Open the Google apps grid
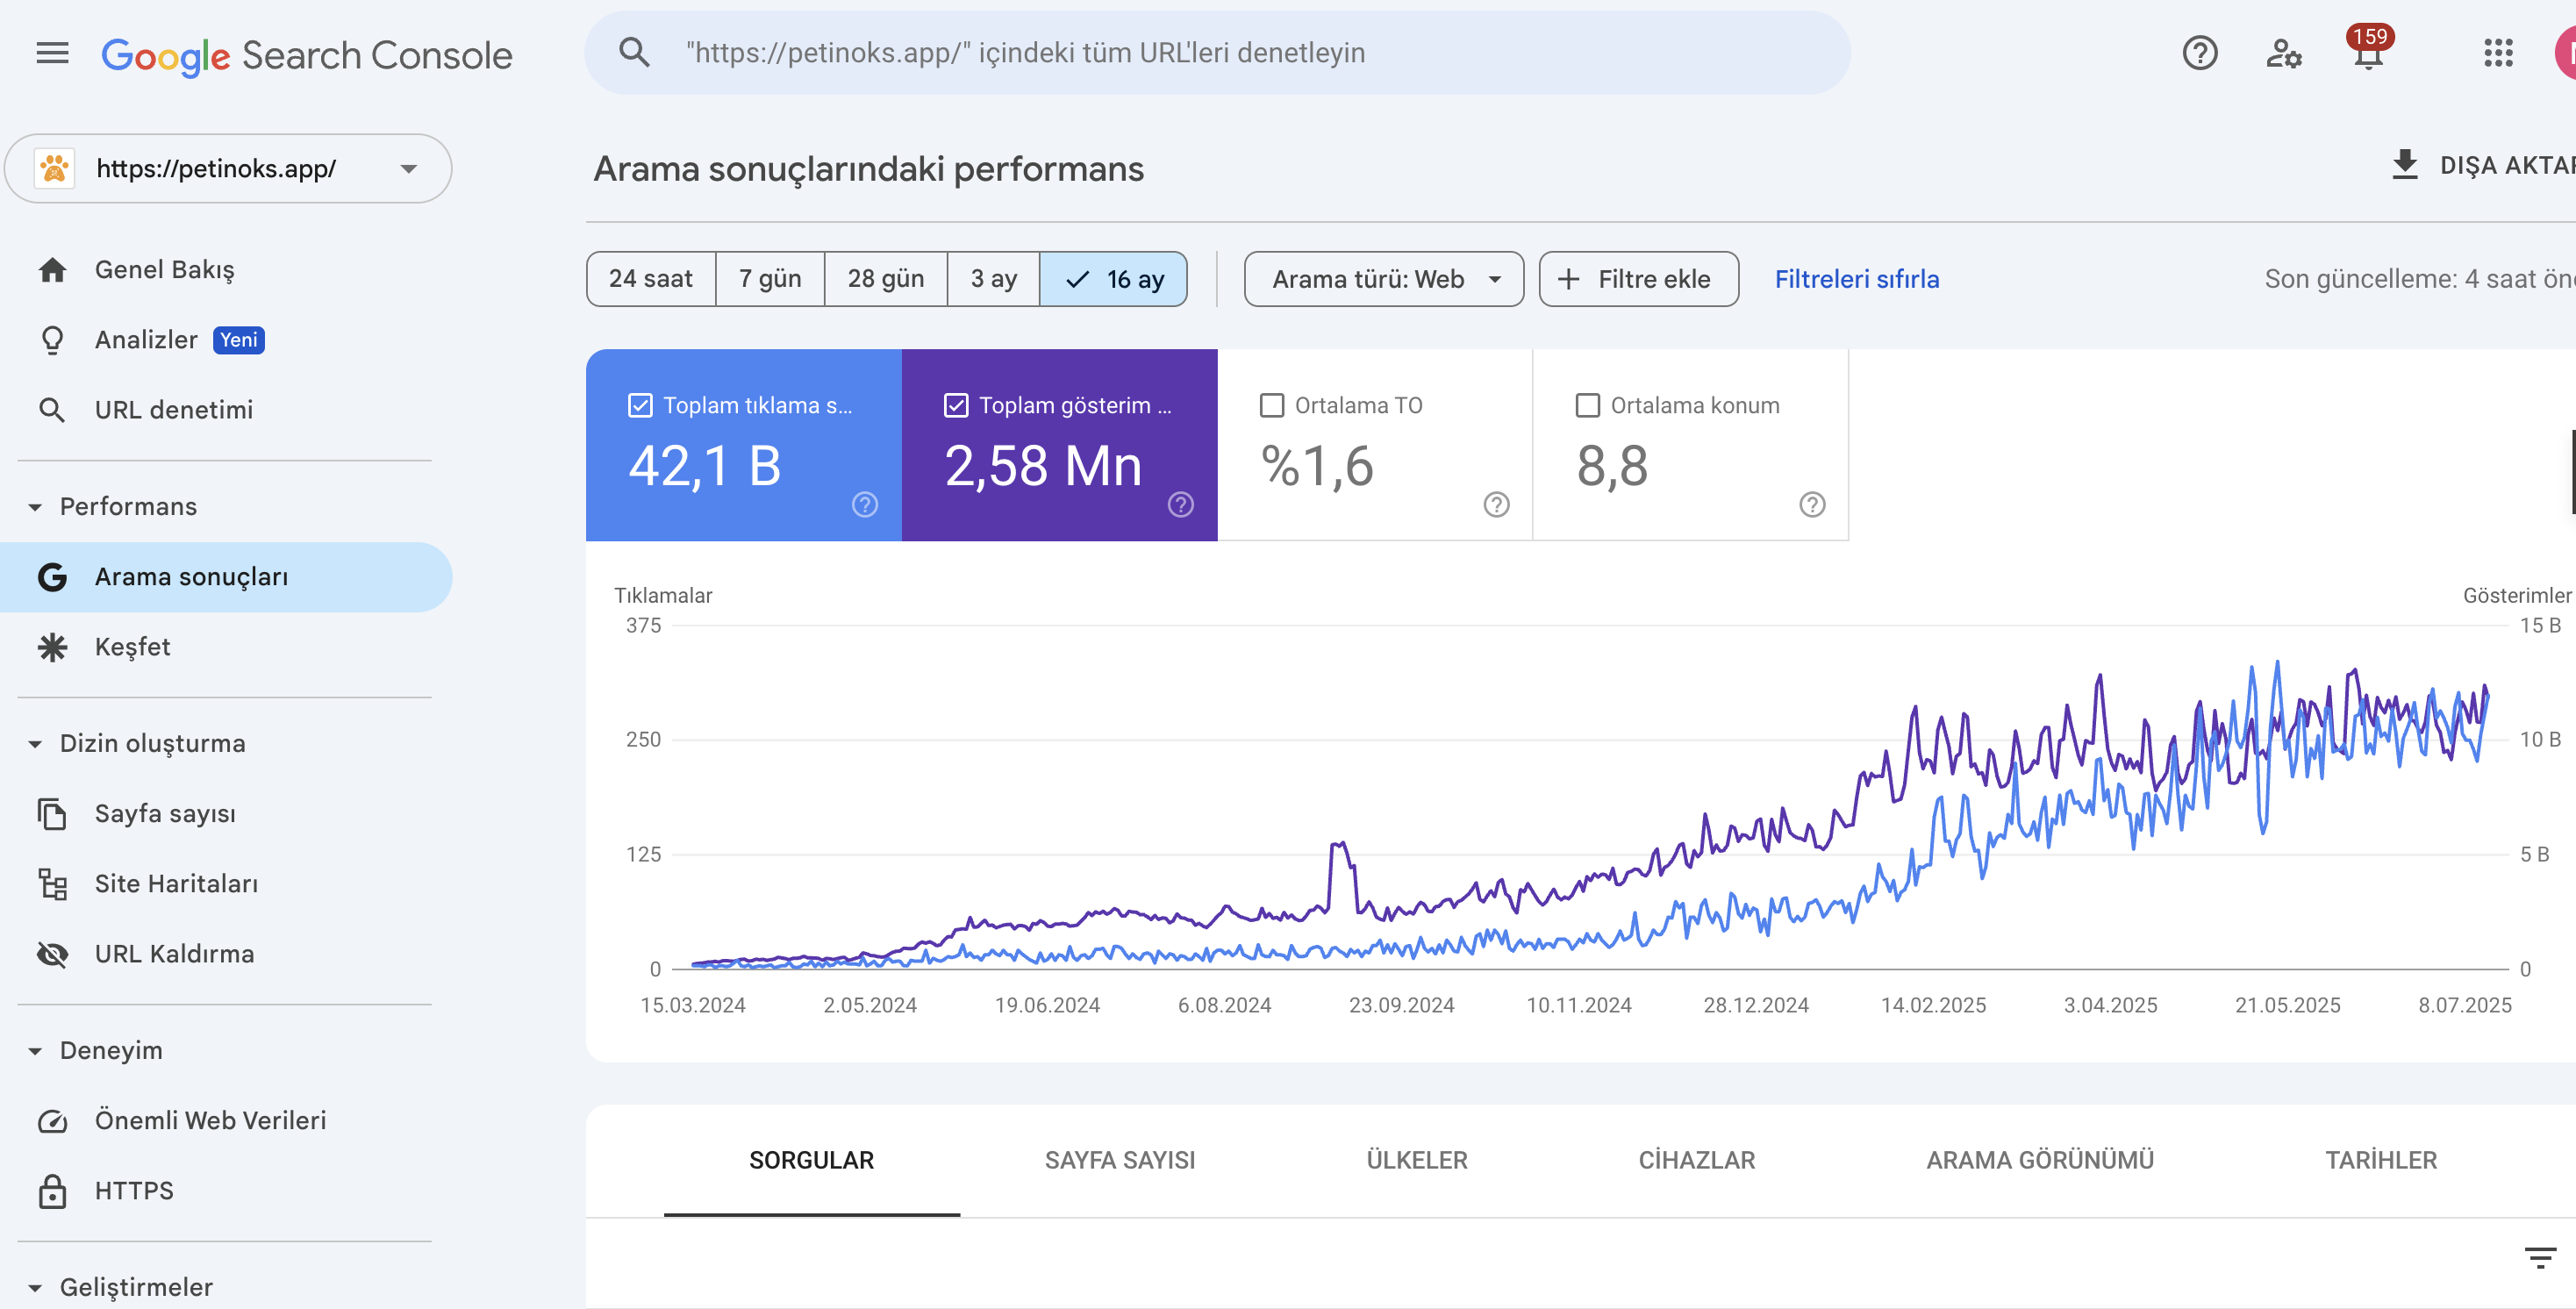 pyautogui.click(x=2497, y=53)
